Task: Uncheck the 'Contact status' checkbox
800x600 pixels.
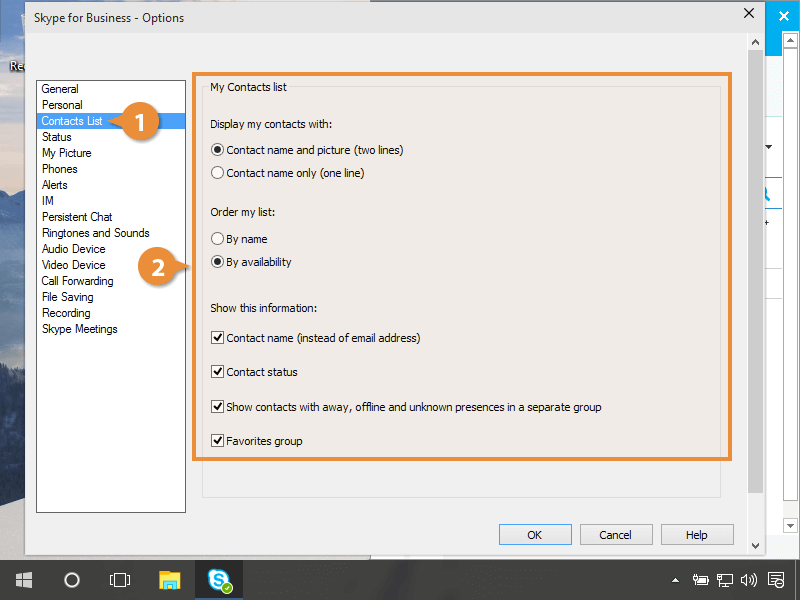Action: pos(218,372)
